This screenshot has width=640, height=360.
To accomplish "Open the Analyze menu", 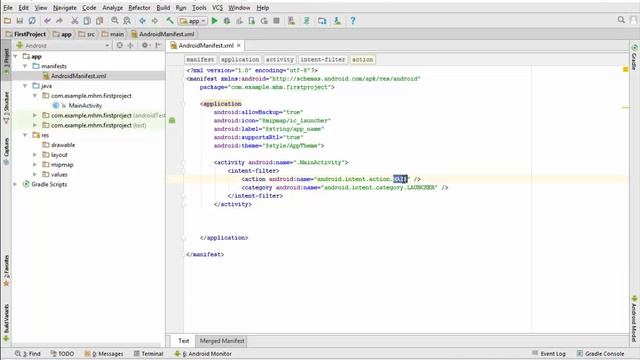I will point(112,7).
